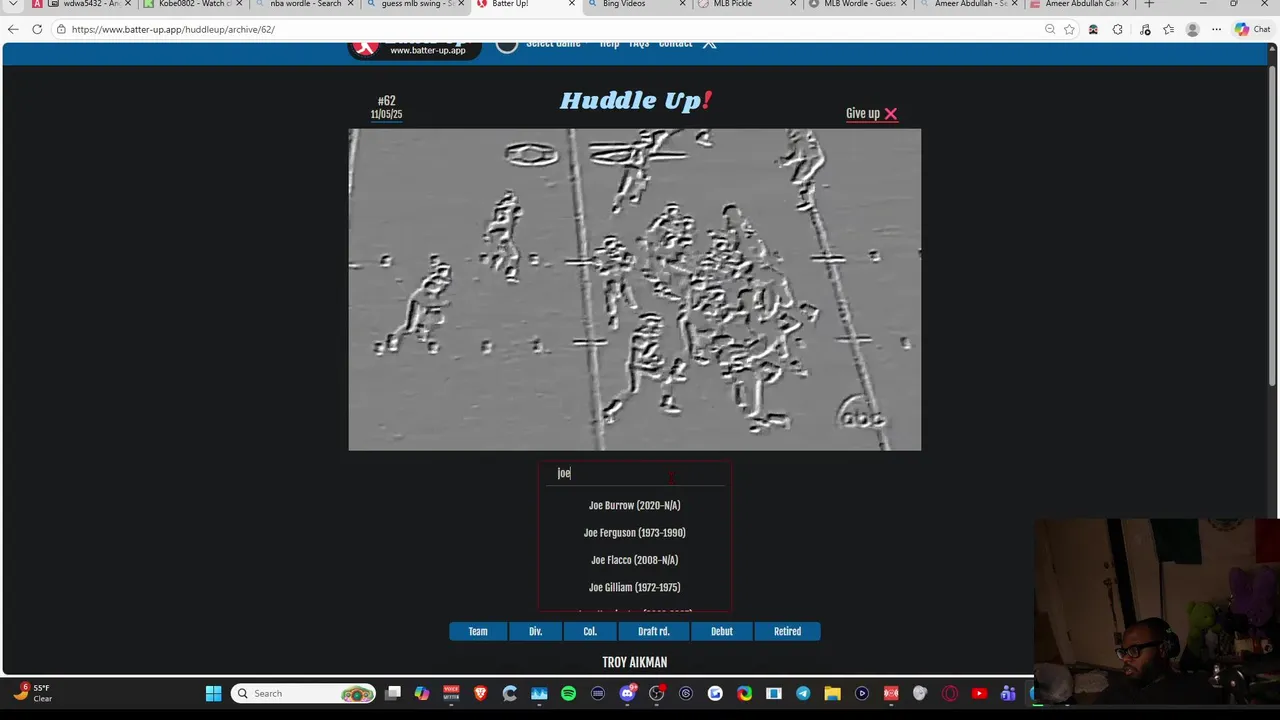Click the Huddle Up! title
The width and height of the screenshot is (1280, 720).
coord(635,100)
